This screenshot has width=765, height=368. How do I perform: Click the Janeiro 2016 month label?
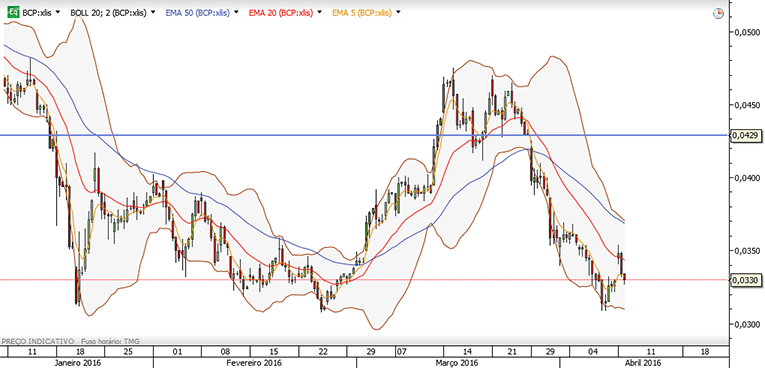[x=77, y=363]
